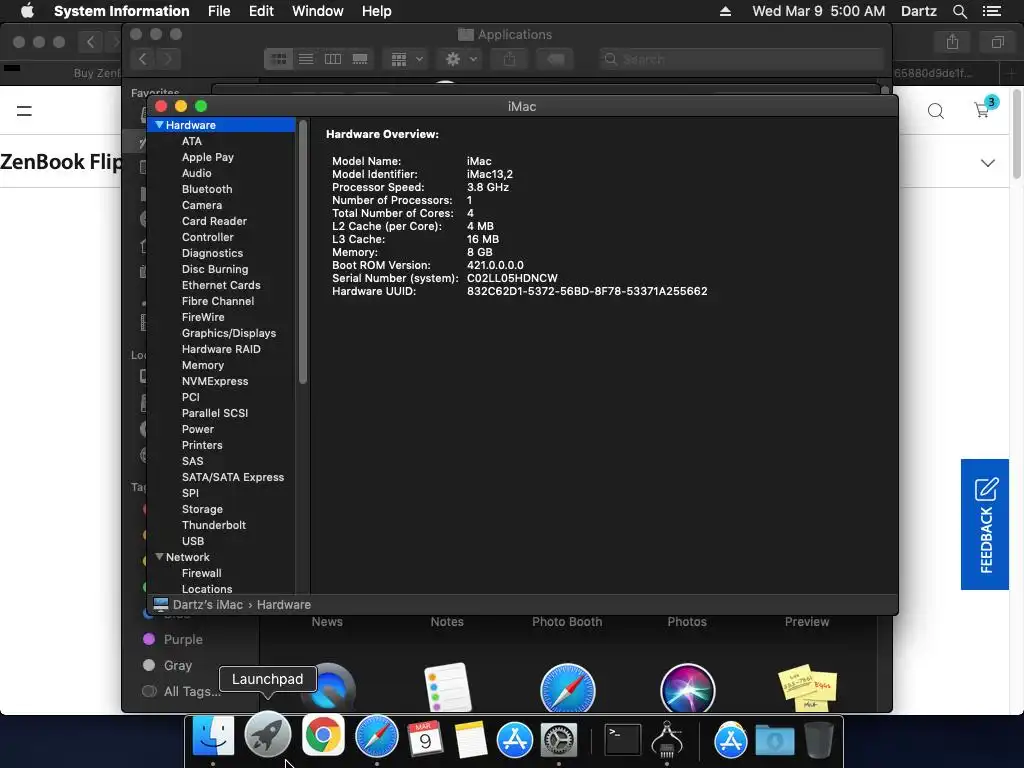Screen dimensions: 1024x768
Task: Click Dartz's iMac in the path bar
Action: pyautogui.click(x=208, y=605)
